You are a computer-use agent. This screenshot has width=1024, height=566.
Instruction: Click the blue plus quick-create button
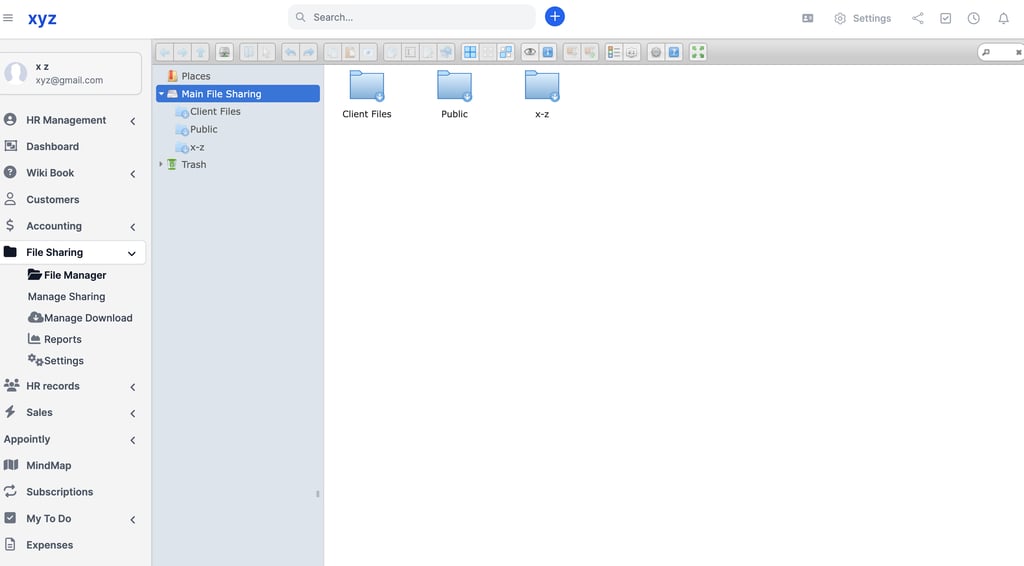pyautogui.click(x=554, y=16)
